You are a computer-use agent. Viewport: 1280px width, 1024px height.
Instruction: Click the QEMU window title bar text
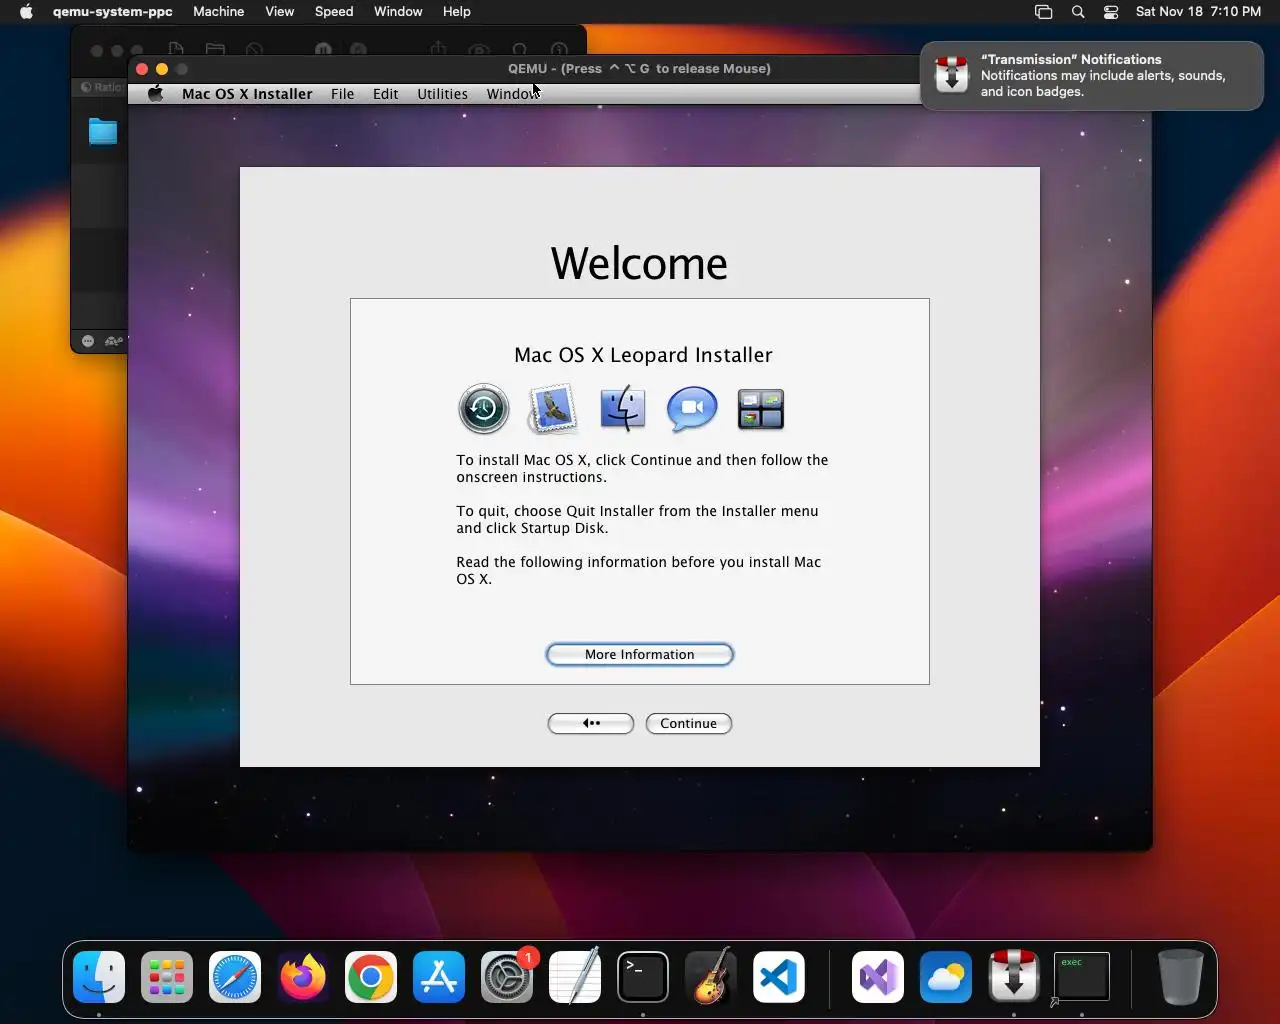[639, 69]
